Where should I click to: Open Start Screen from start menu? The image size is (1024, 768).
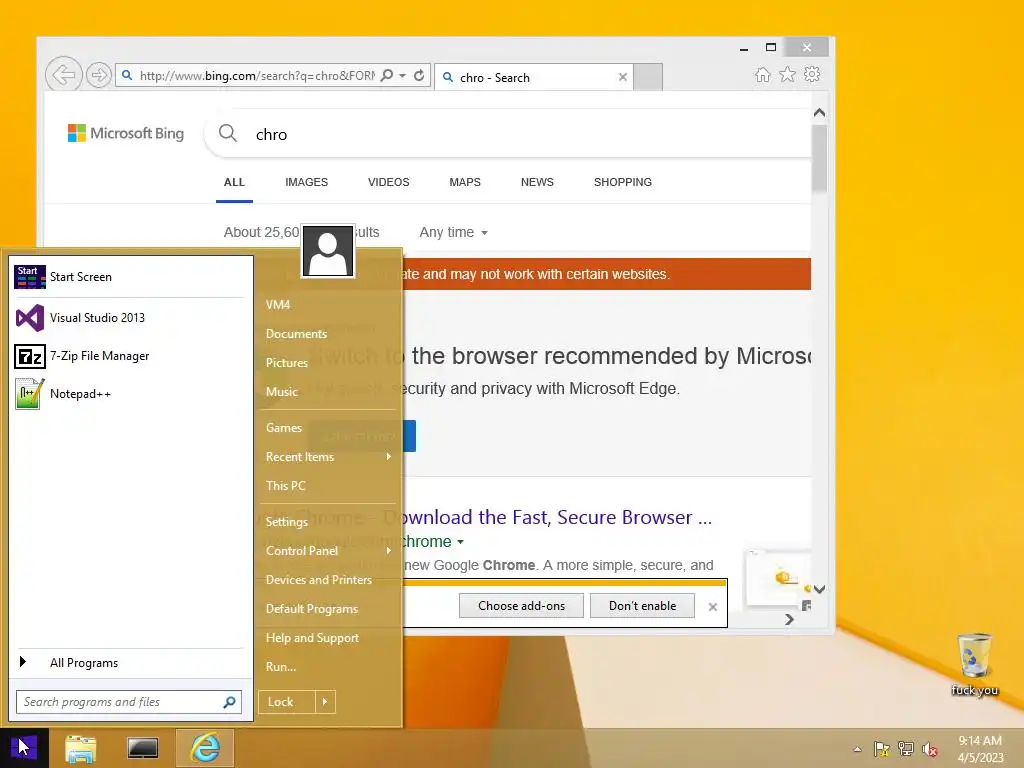pyautogui.click(x=129, y=277)
